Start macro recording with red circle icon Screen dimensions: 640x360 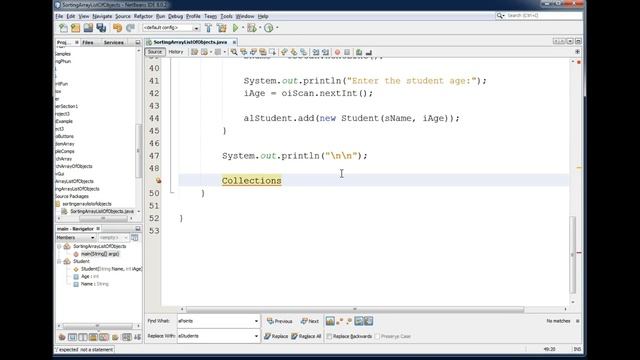[x=338, y=52]
